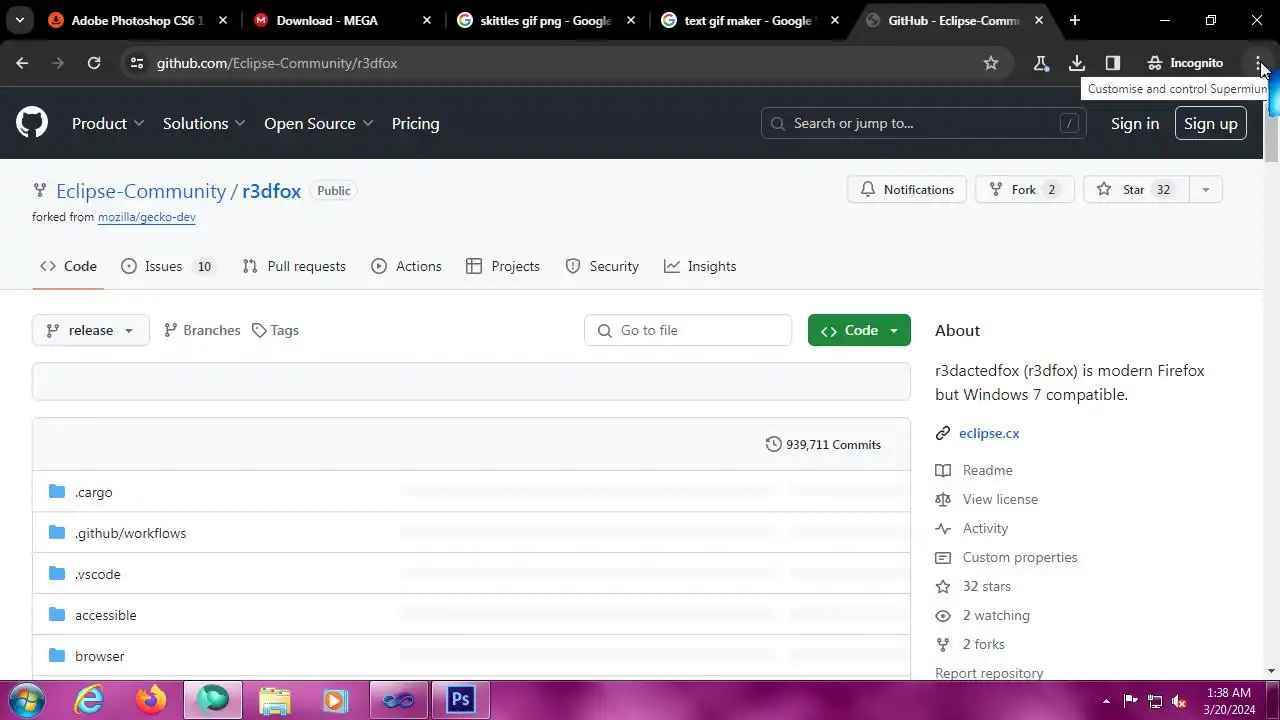Viewport: 1280px width, 720px height.
Task: Open the tab search dropdown arrow
Action: pos(19,20)
